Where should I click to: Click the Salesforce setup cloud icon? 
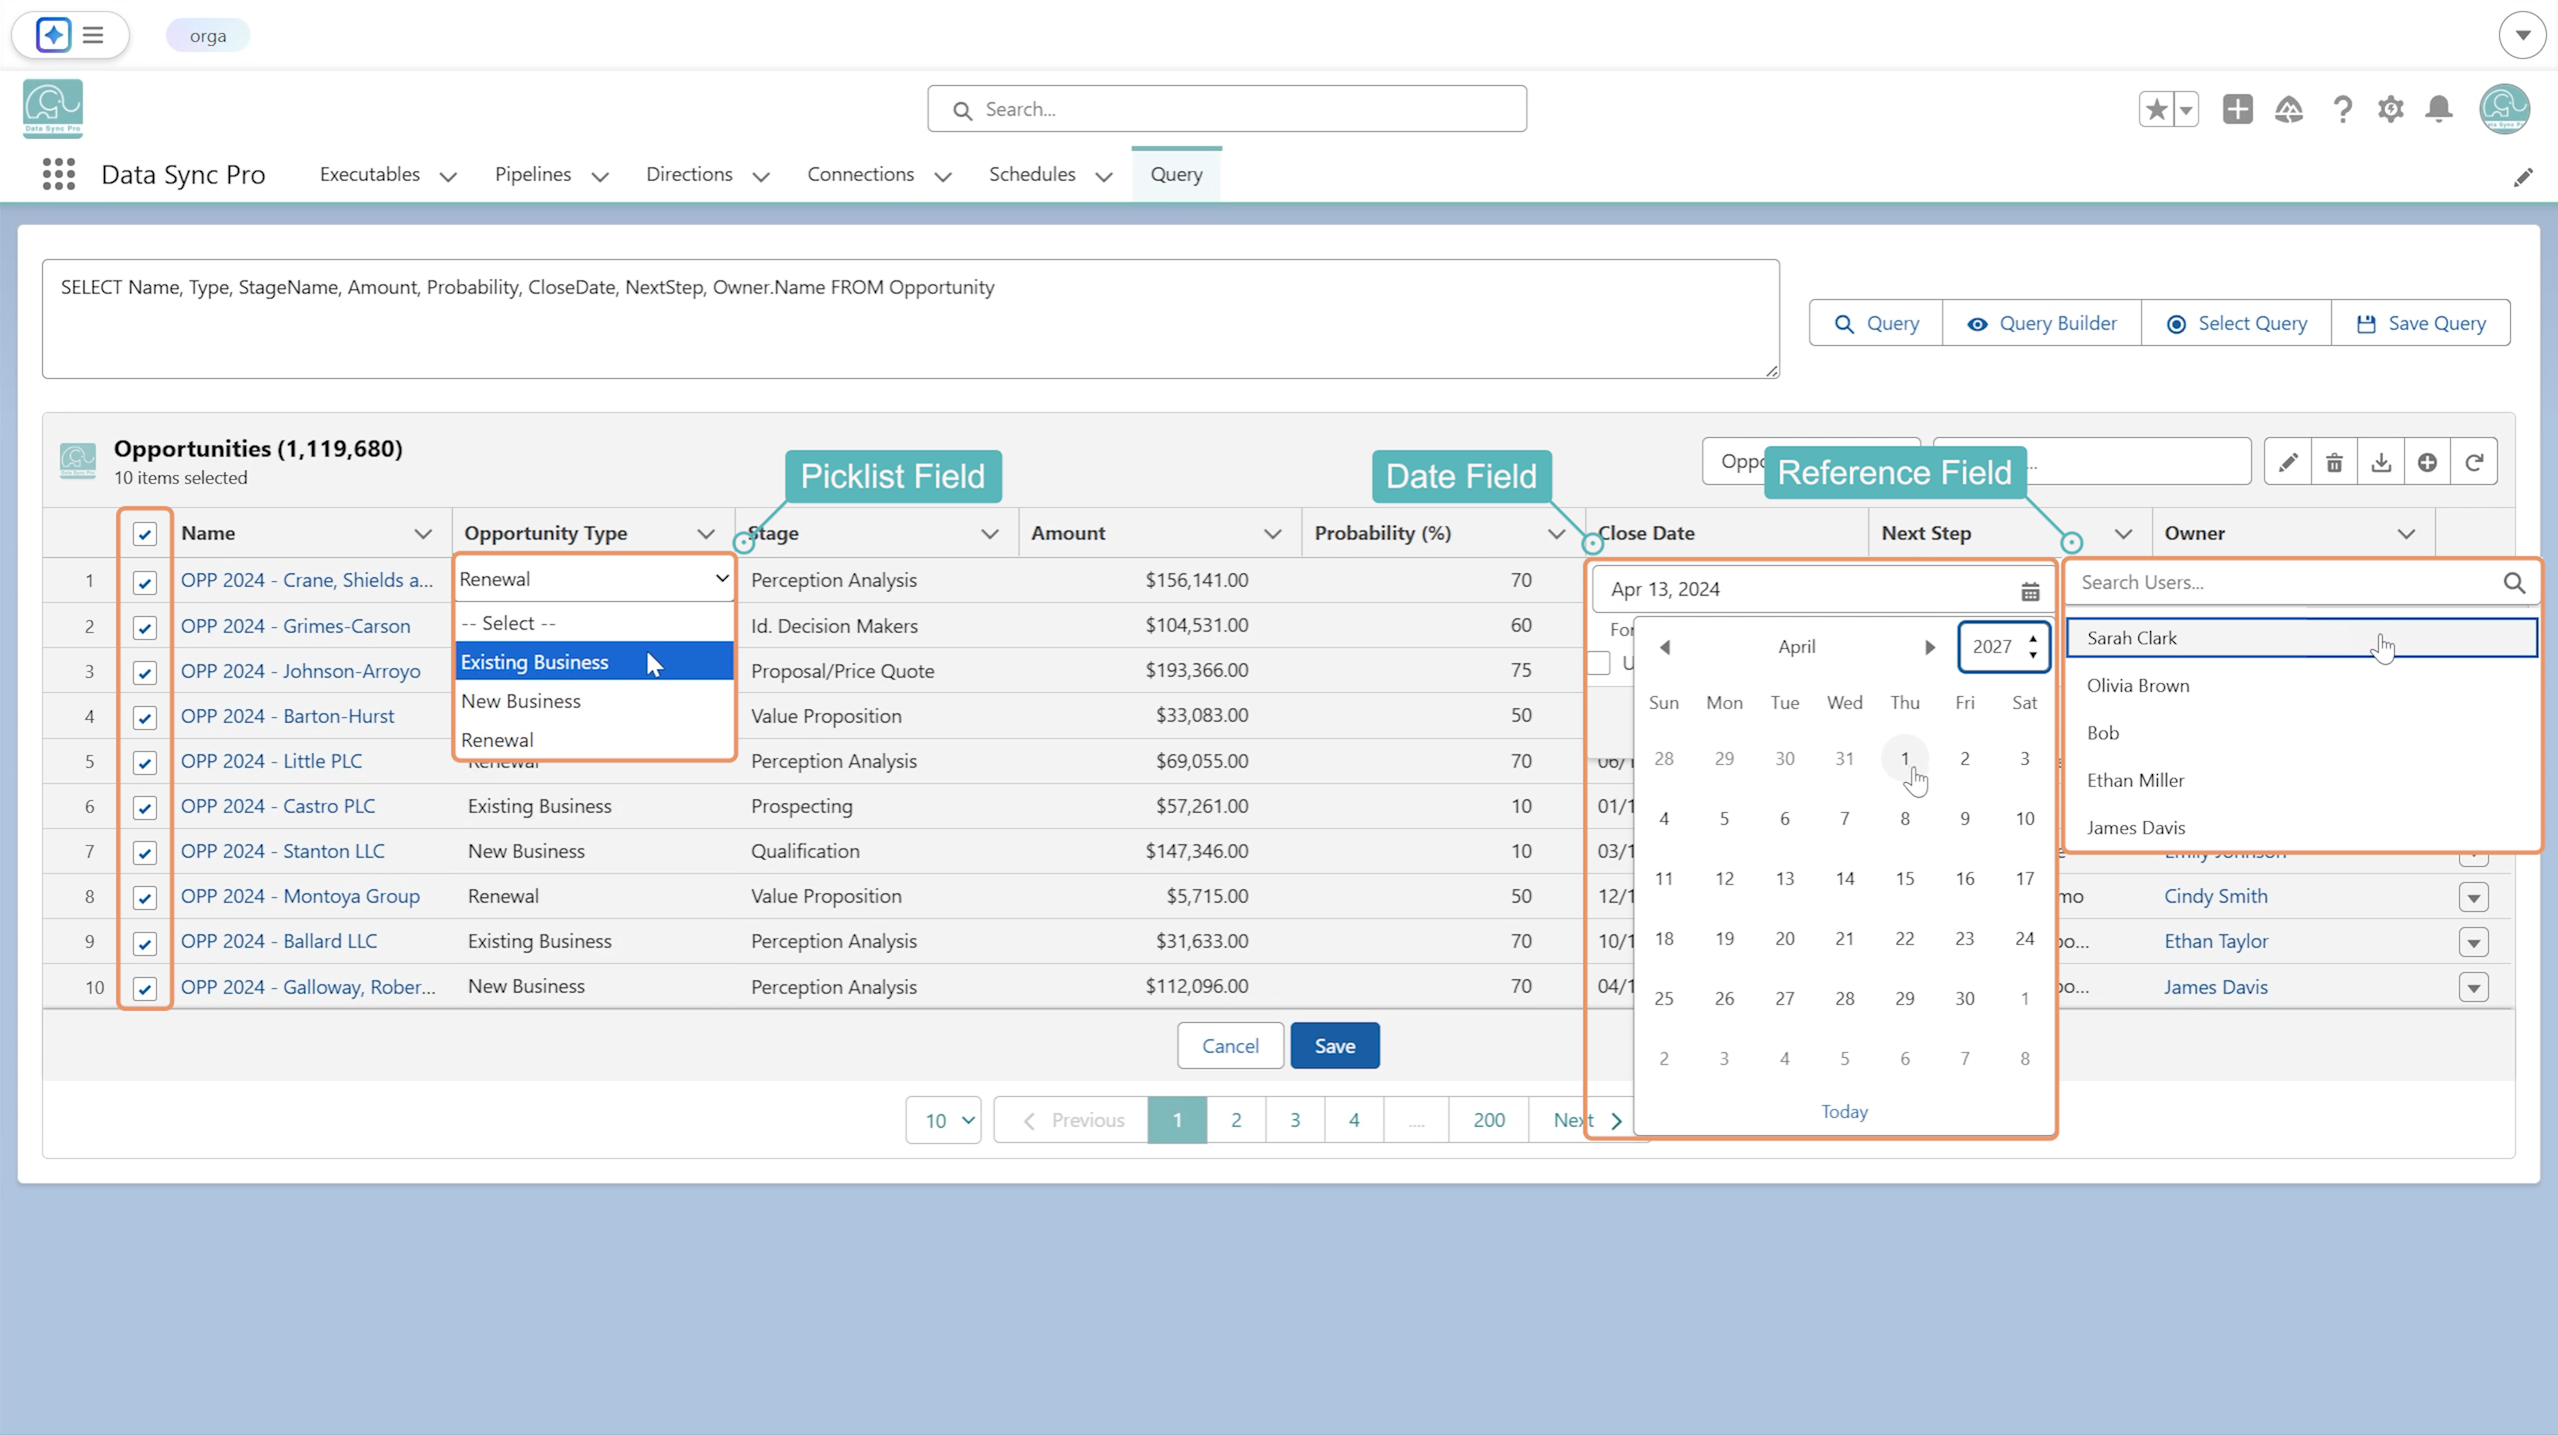pyautogui.click(x=2288, y=109)
